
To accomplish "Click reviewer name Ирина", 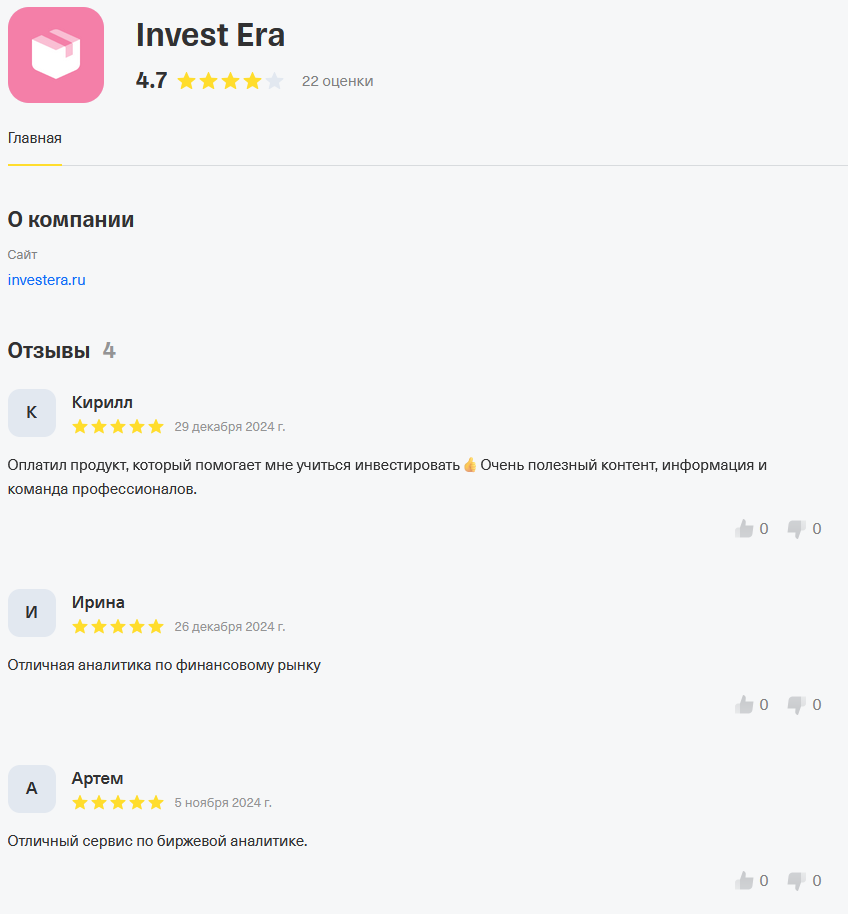I will point(98,602).
